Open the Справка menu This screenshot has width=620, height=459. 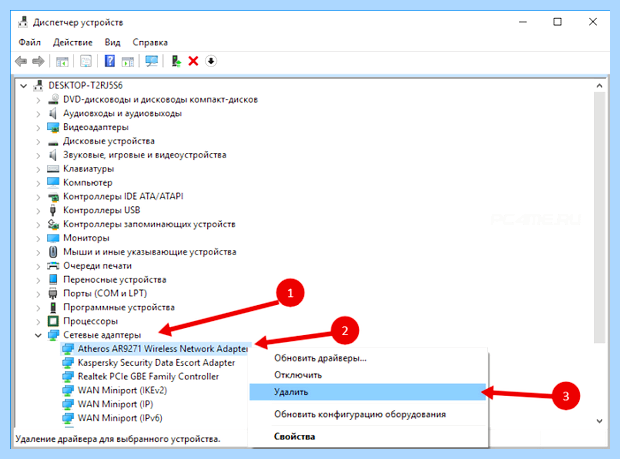click(150, 42)
